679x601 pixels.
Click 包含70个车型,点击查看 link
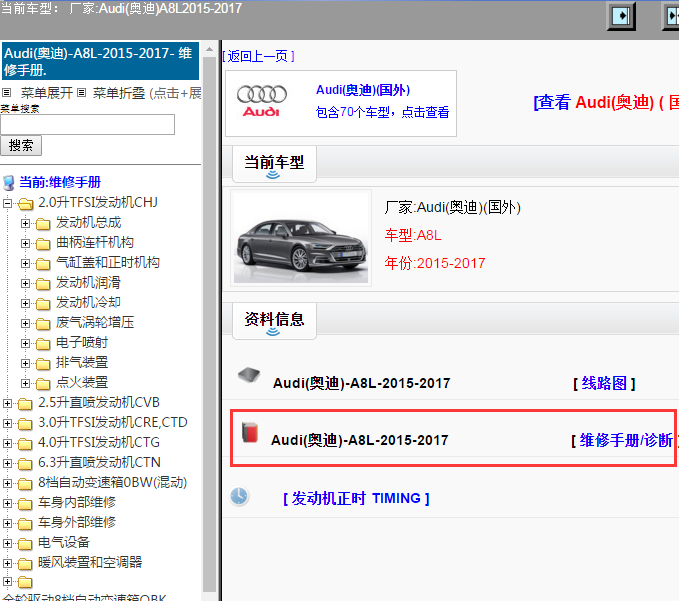point(382,112)
